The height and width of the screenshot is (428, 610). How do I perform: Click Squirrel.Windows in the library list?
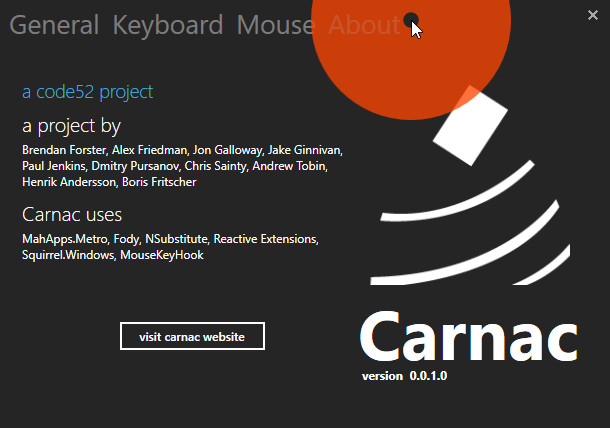coord(68,255)
